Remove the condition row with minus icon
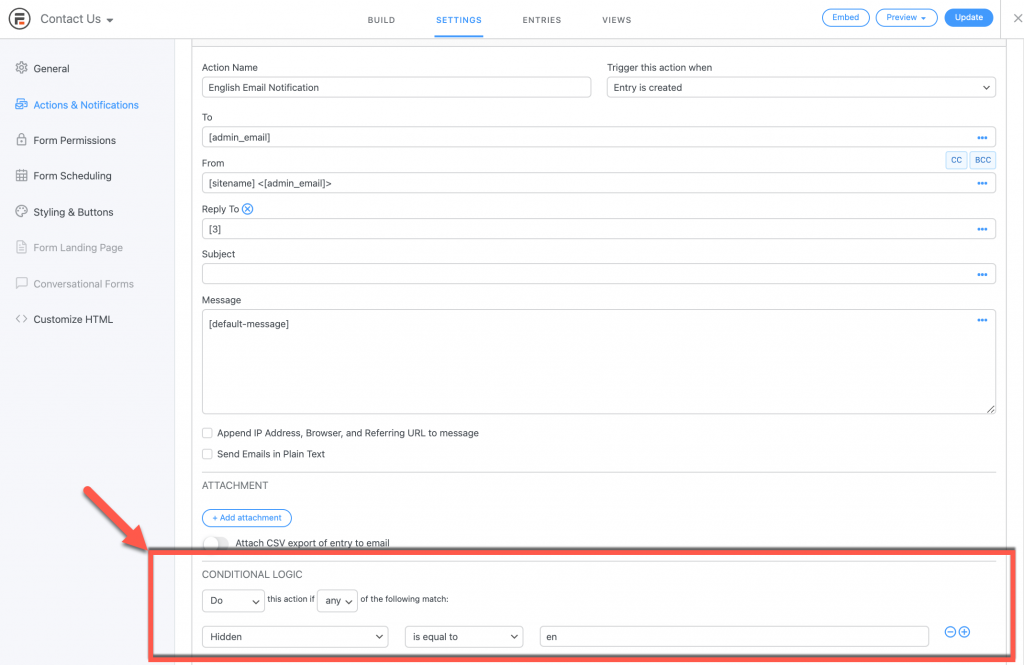 950,632
